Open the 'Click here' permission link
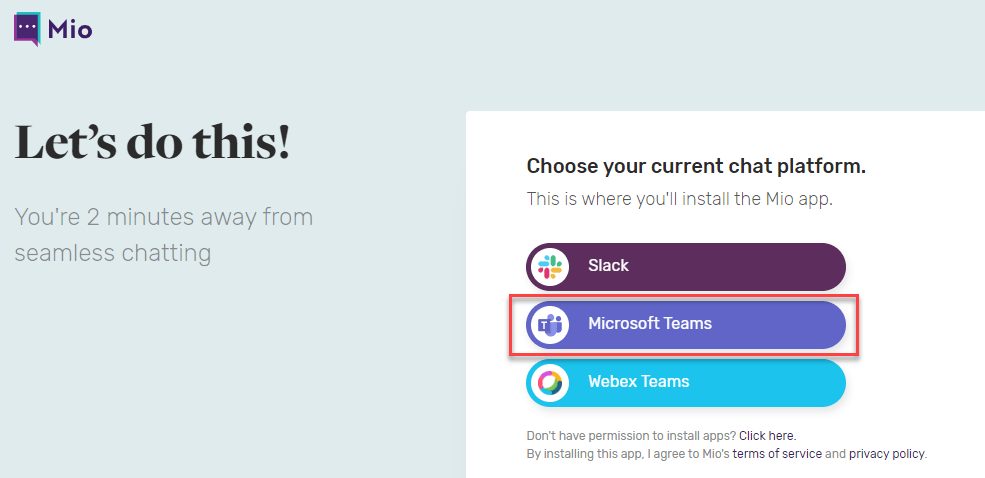The image size is (985, 478). pos(766,436)
